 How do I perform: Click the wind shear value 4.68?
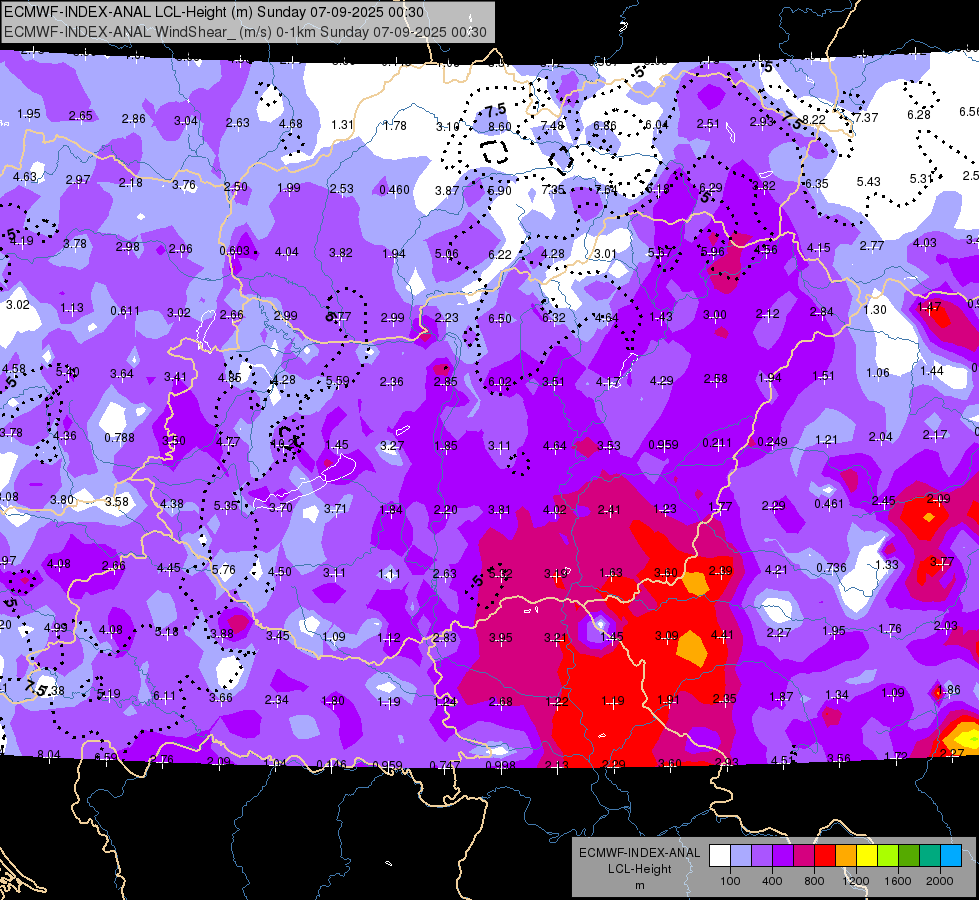click(x=290, y=124)
